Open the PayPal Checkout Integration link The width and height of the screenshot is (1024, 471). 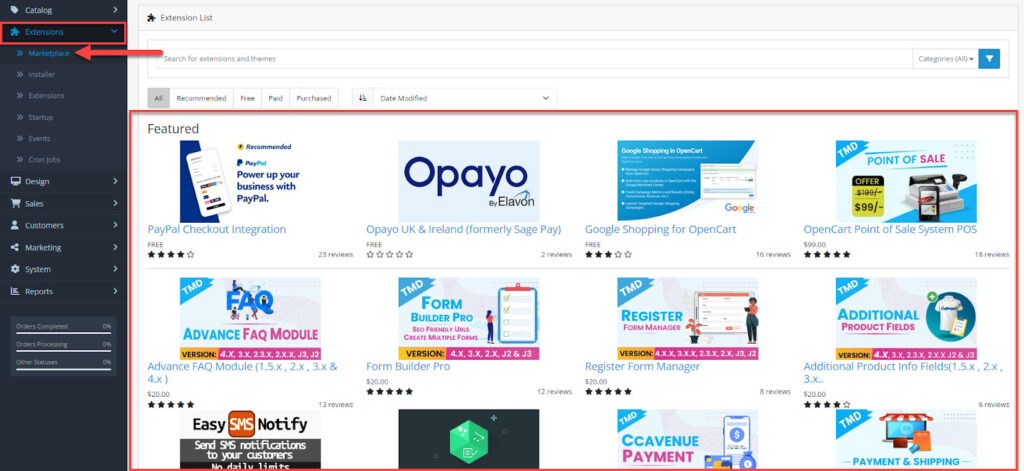[217, 229]
